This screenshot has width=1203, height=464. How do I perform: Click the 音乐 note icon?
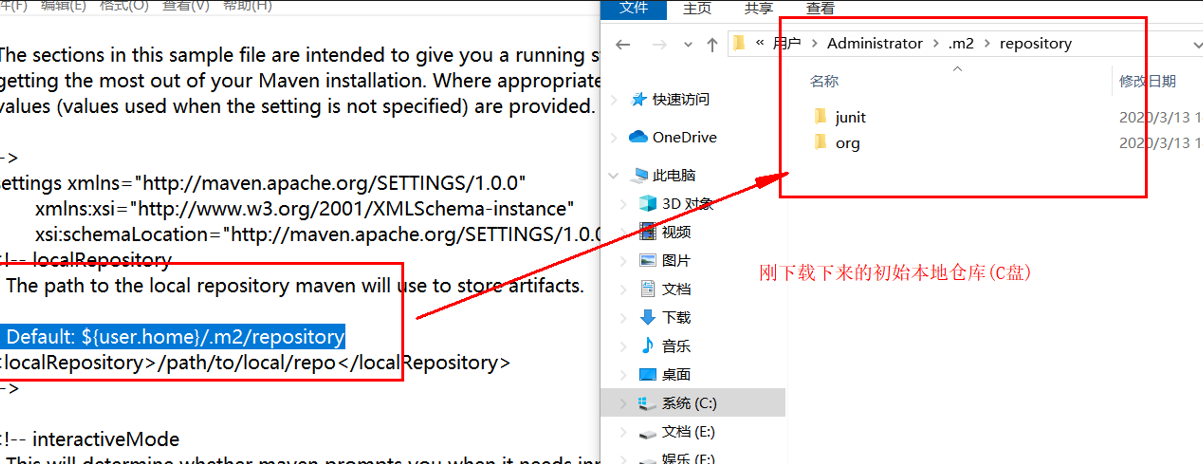(x=648, y=346)
